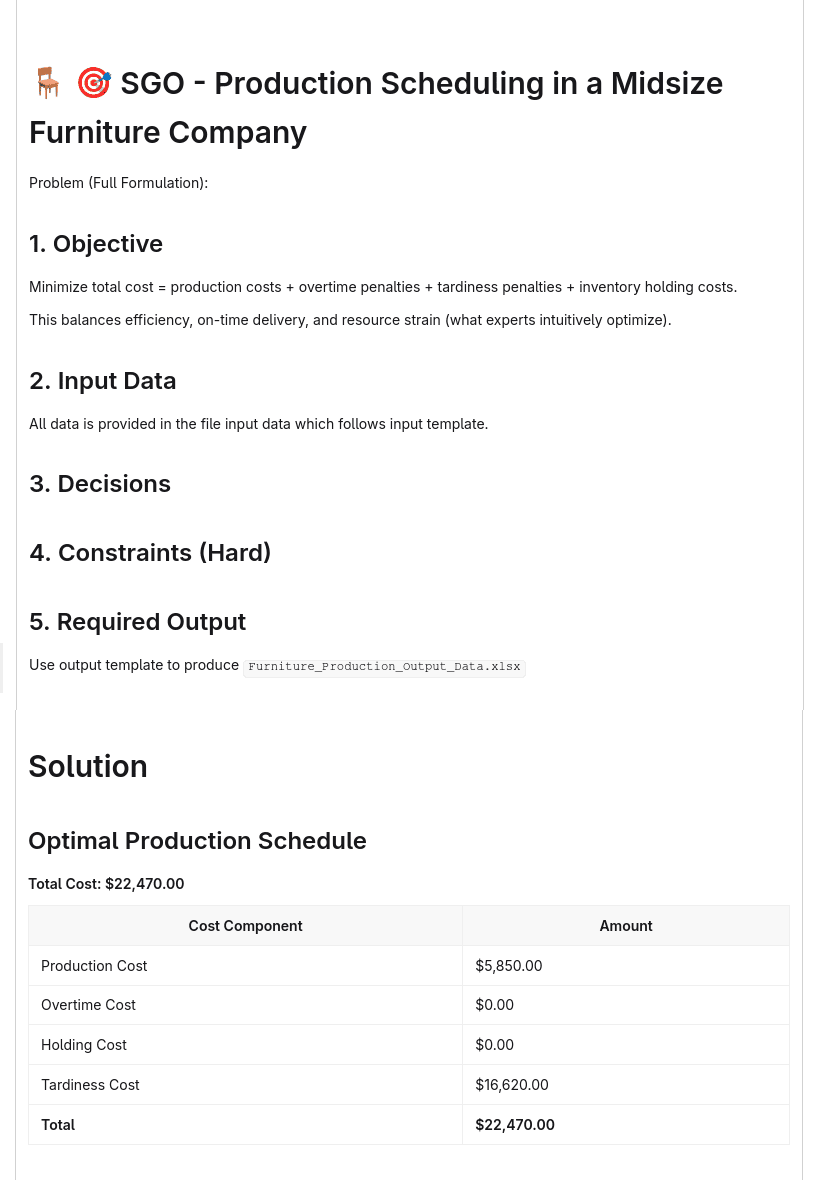Click the chair emoji page icon

pyautogui.click(x=47, y=83)
